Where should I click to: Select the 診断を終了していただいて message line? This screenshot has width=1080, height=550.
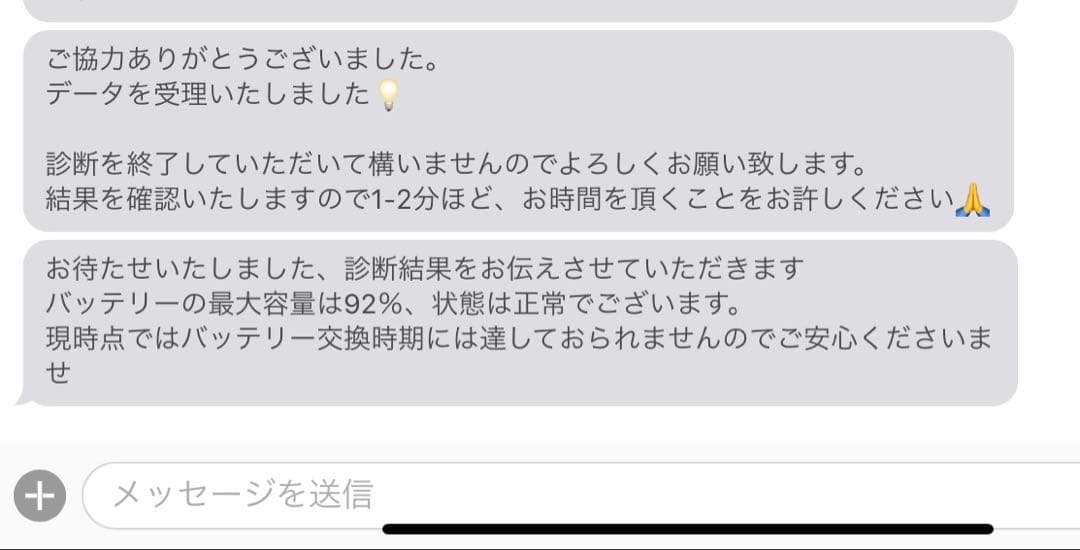pyautogui.click(x=456, y=165)
